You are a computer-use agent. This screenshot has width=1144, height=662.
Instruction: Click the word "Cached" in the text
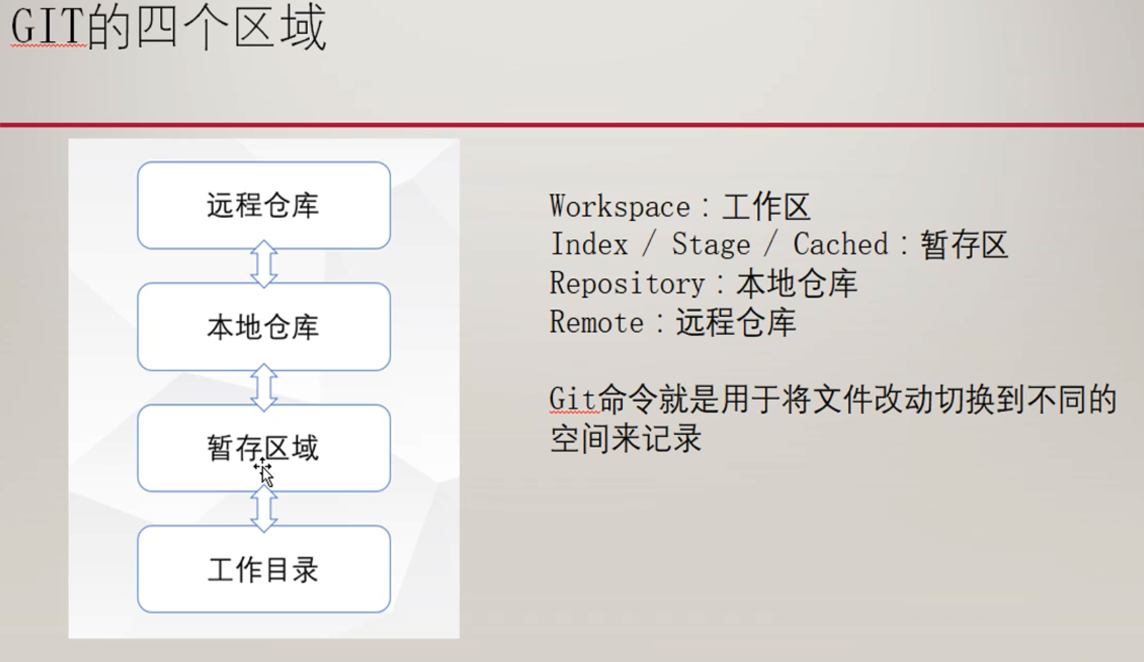tap(840, 245)
